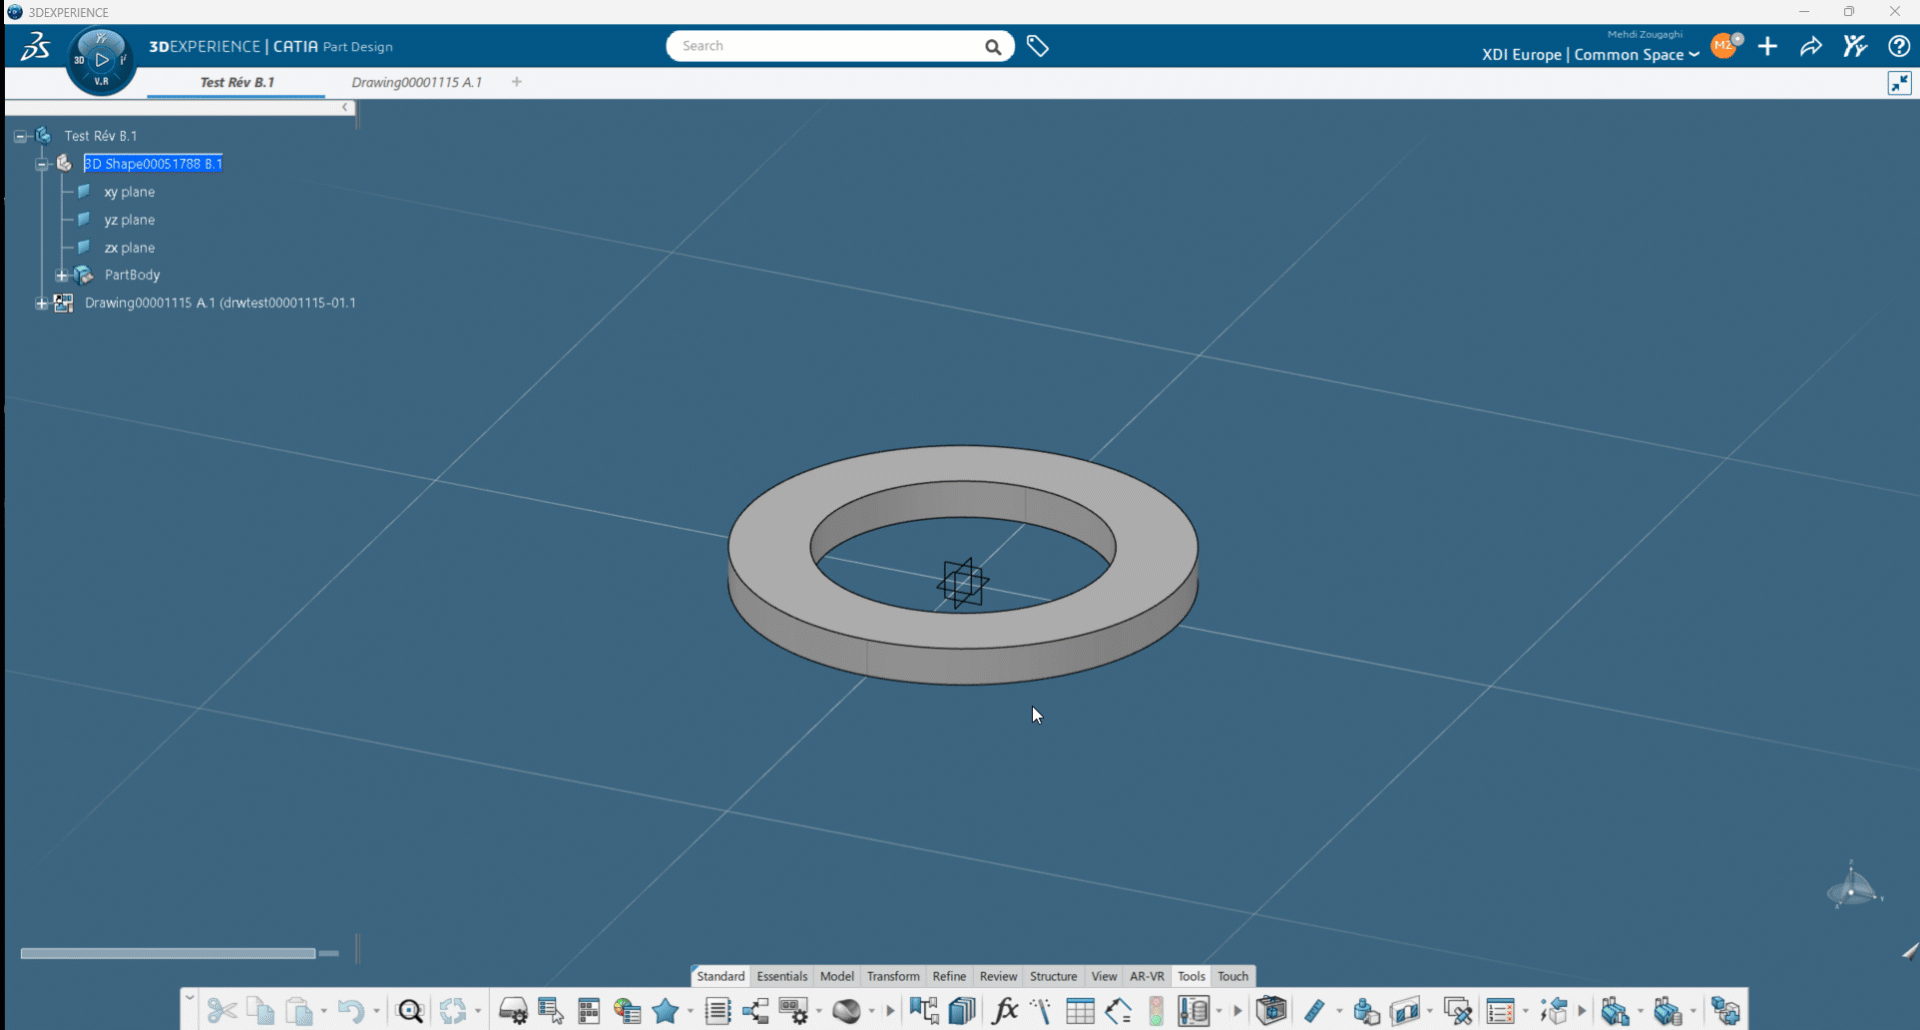Open the Formula (fx) tool
Image resolution: width=1920 pixels, height=1030 pixels.
point(1004,1011)
